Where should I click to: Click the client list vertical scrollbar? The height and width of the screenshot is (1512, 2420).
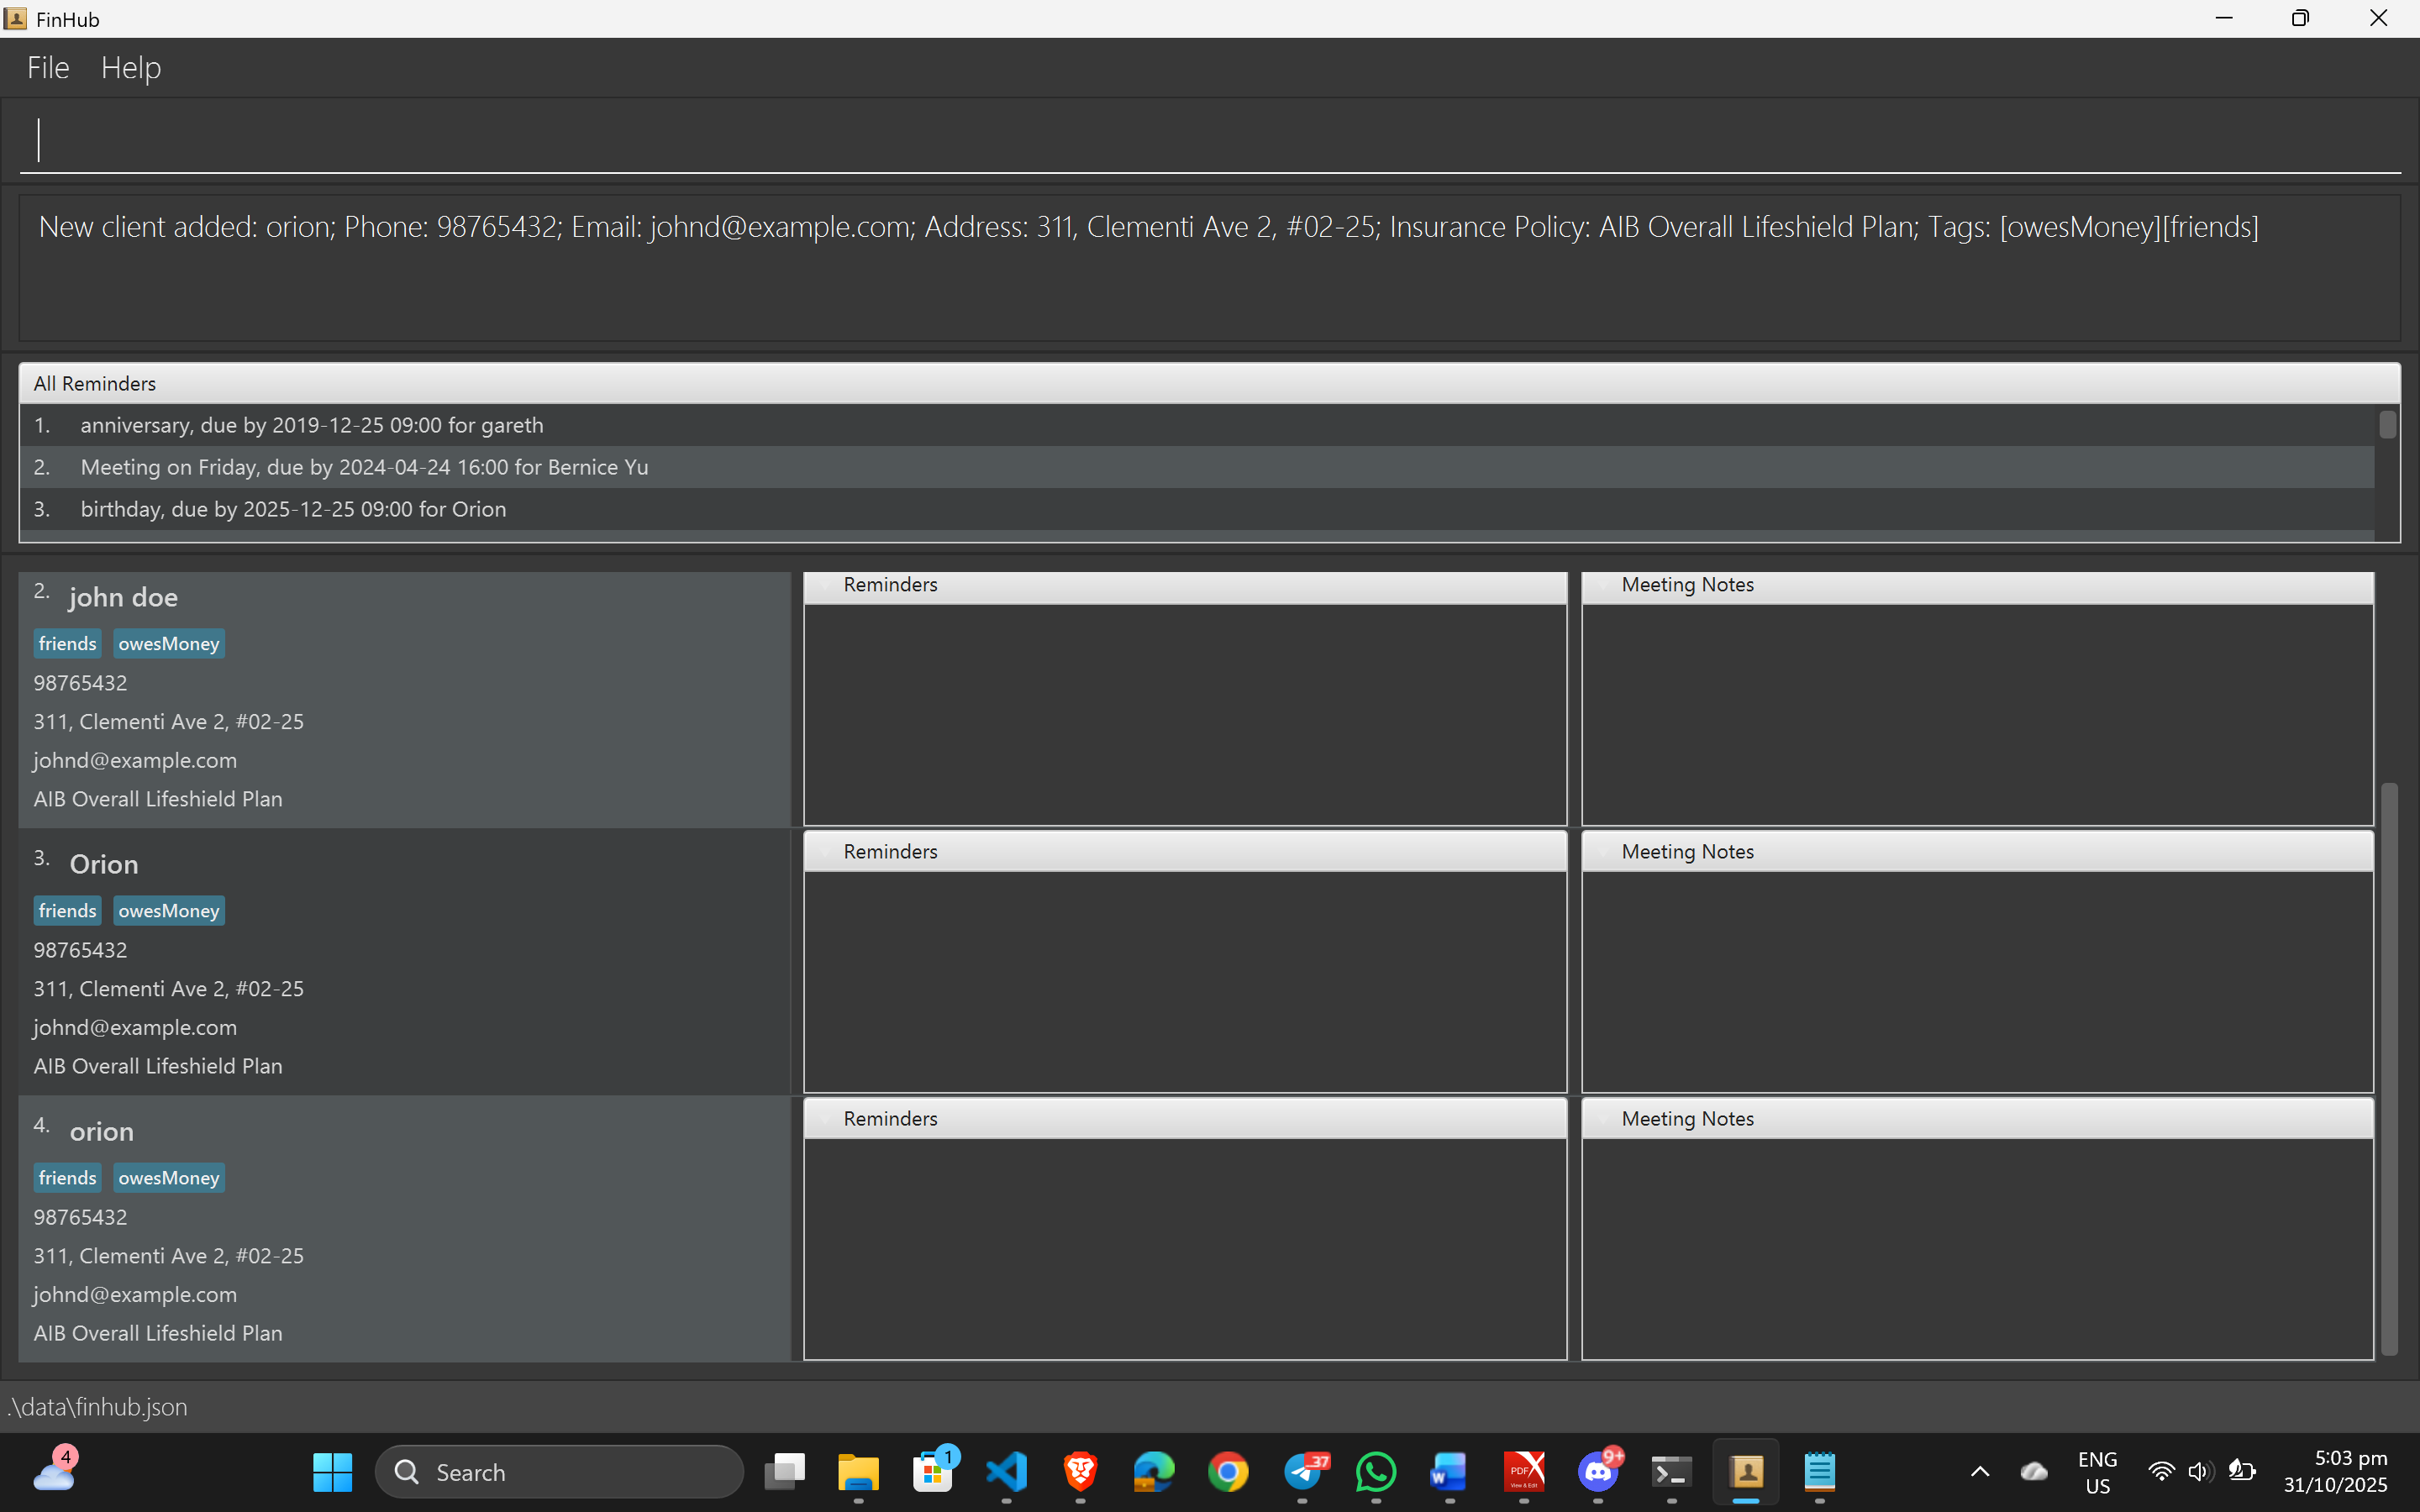point(2389,1068)
